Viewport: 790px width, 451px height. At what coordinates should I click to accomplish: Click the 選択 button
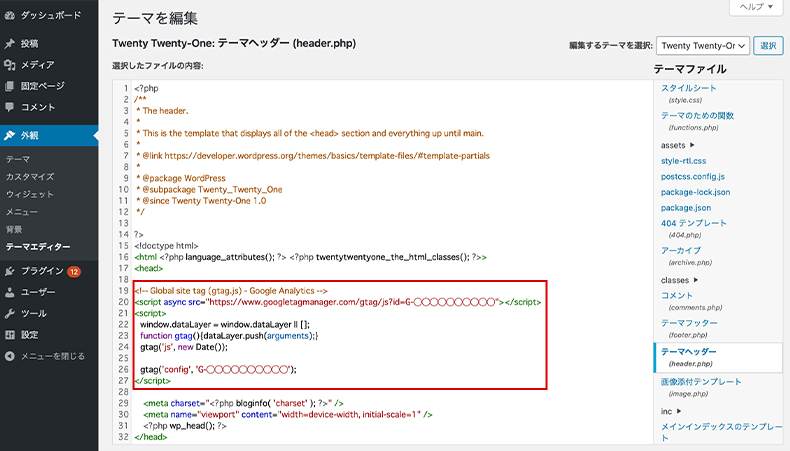(768, 46)
